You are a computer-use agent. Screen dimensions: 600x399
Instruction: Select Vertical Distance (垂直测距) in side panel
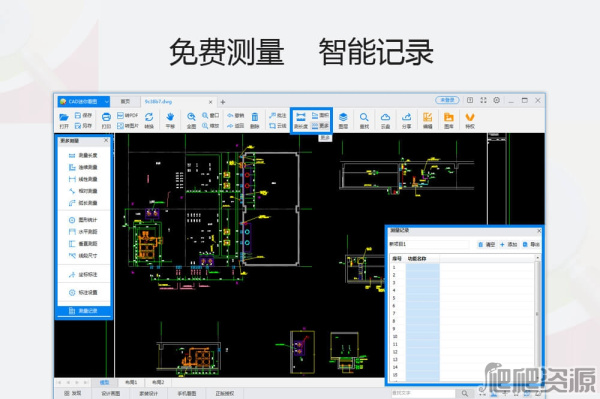pyautogui.click(x=83, y=243)
